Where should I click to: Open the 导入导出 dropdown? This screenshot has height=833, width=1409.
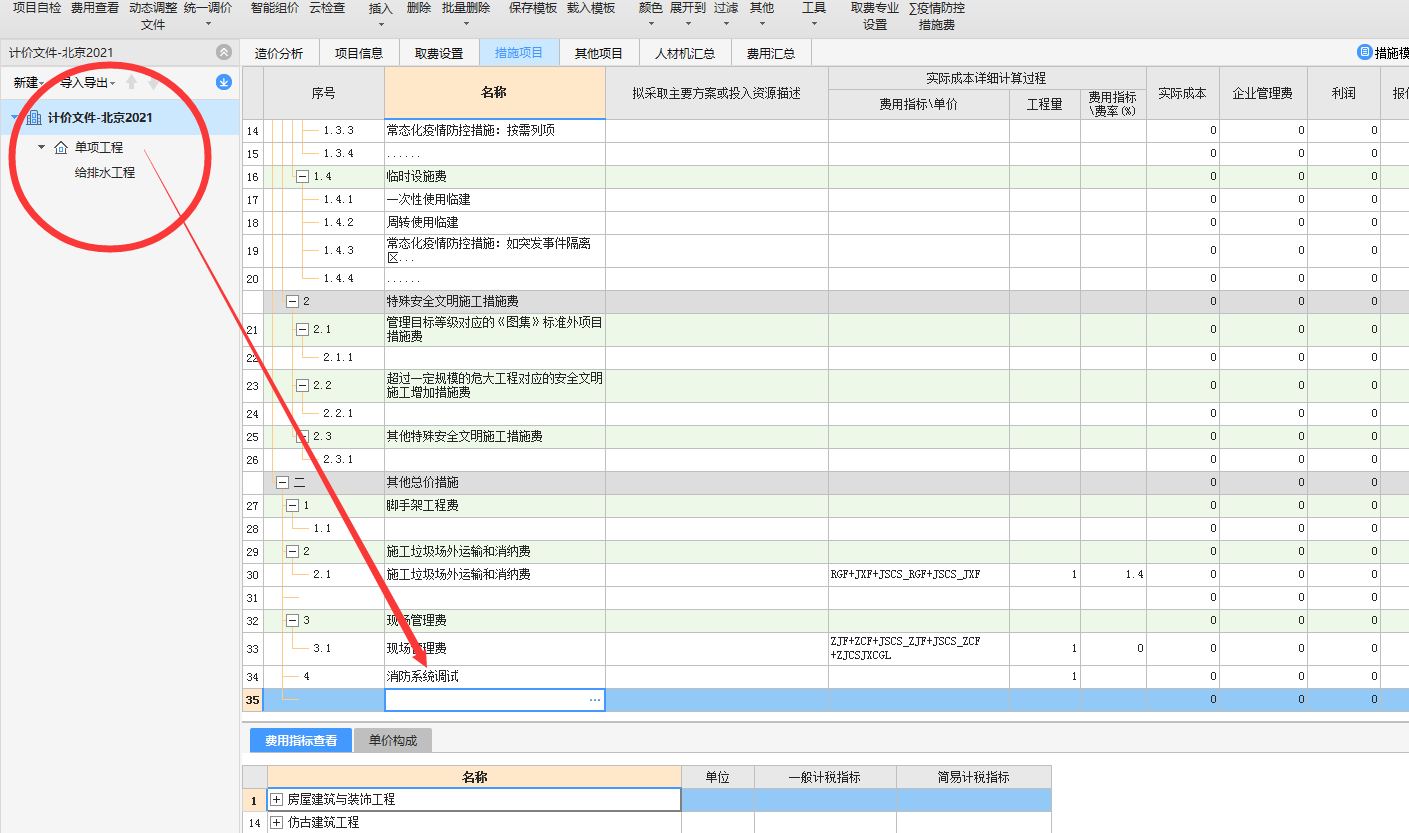pos(88,83)
